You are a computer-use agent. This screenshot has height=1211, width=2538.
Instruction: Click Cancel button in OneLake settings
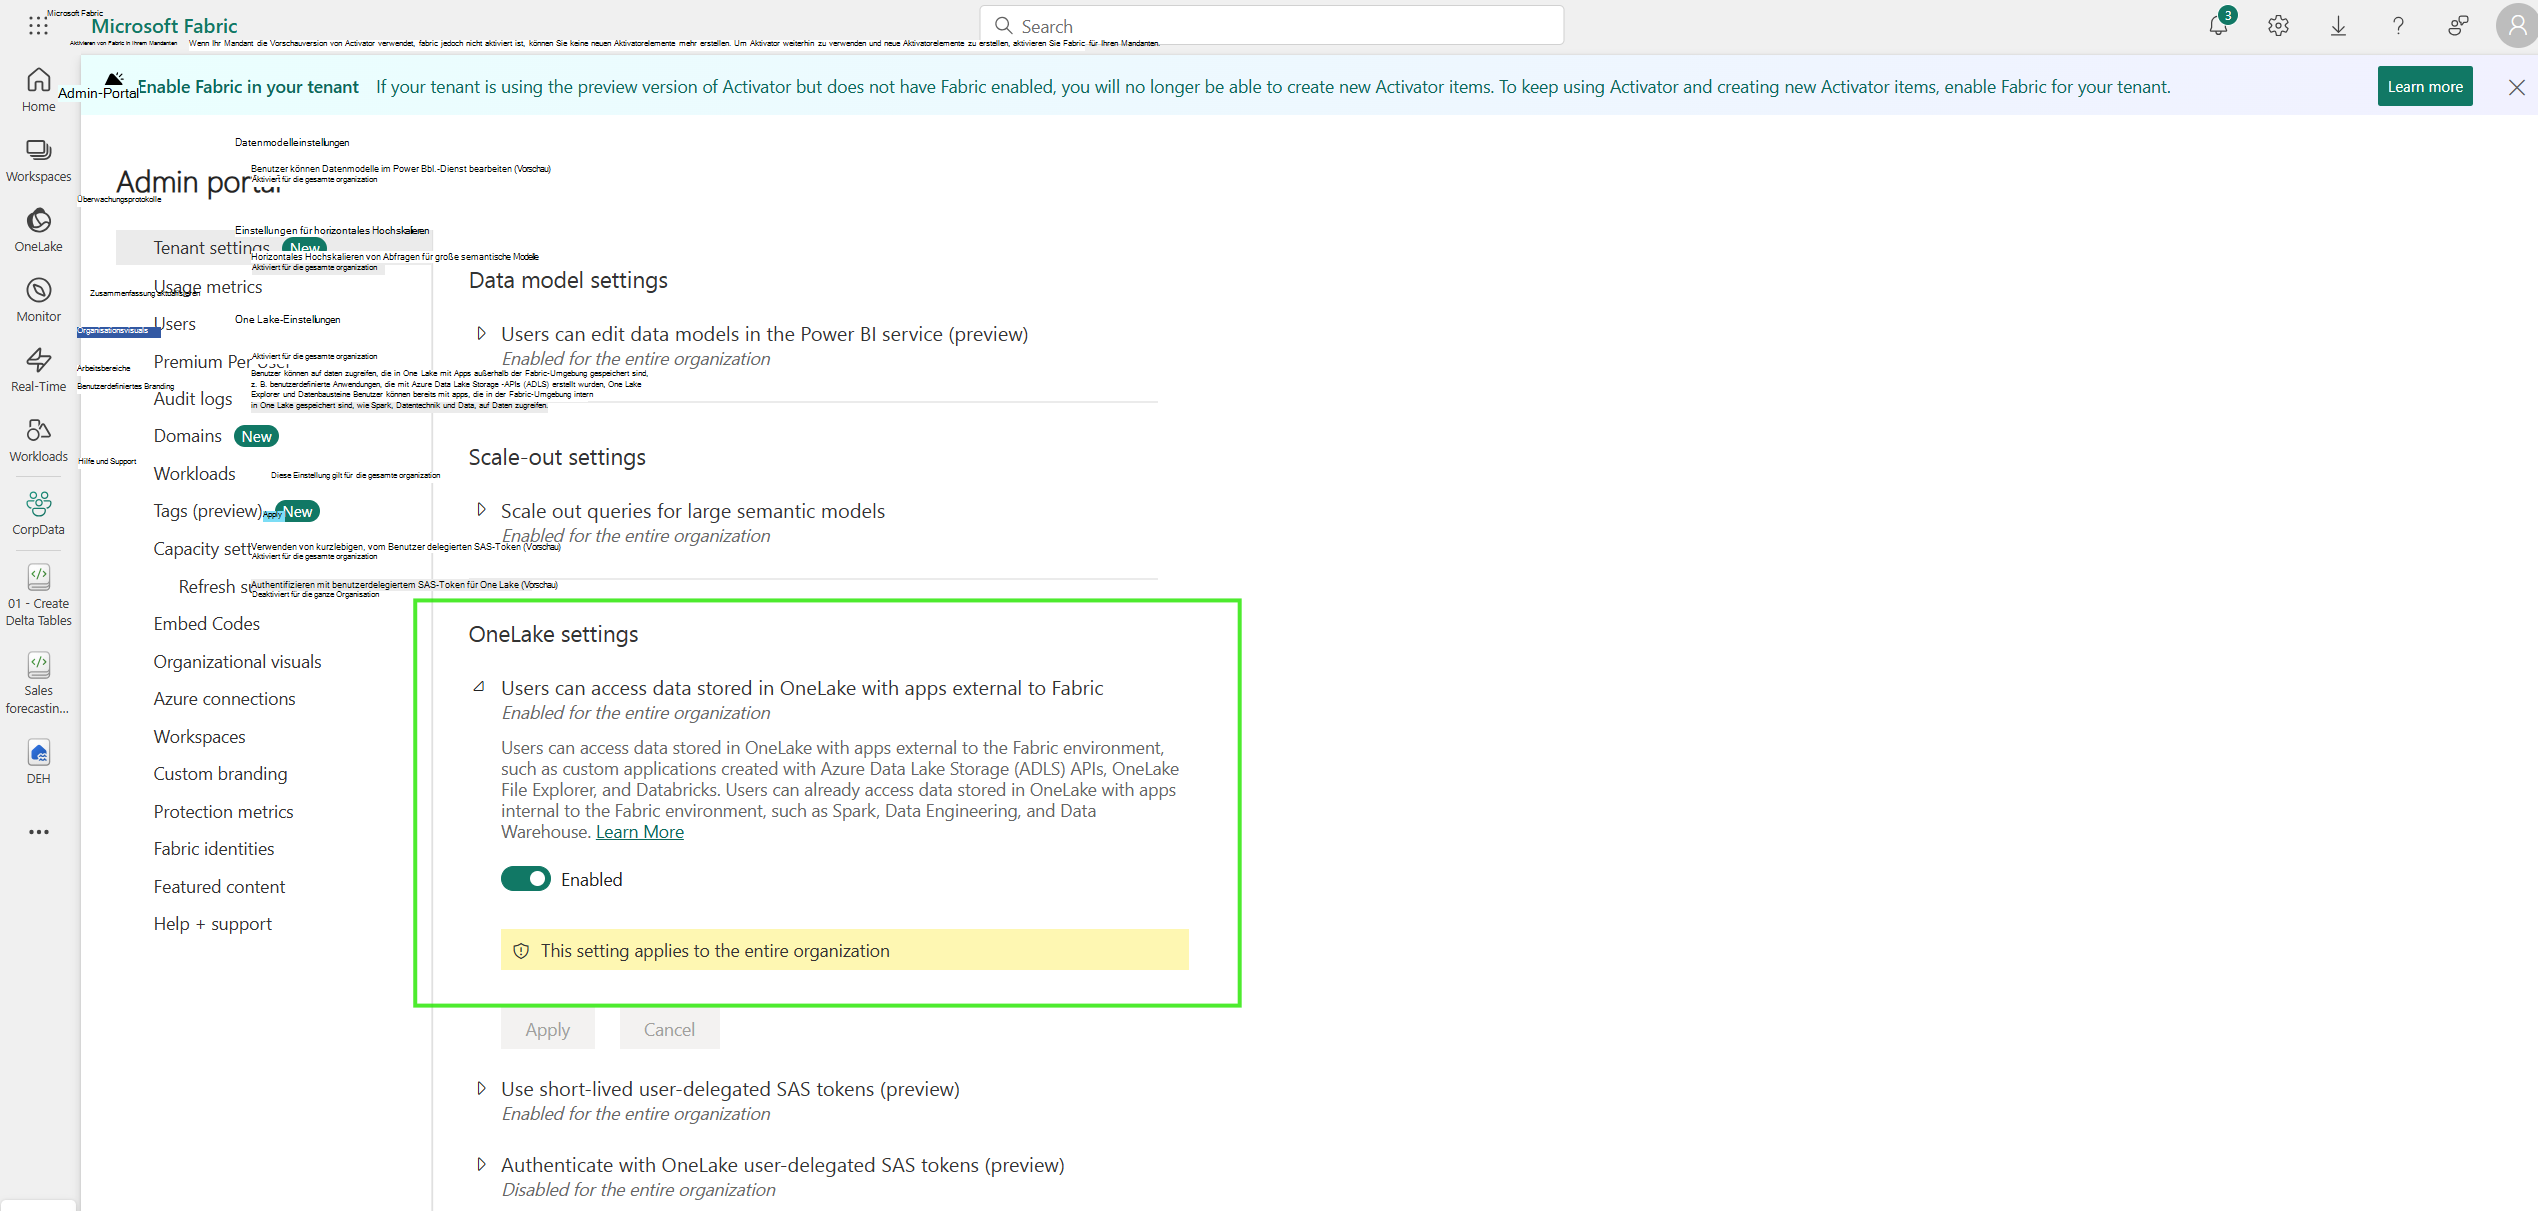point(668,1028)
